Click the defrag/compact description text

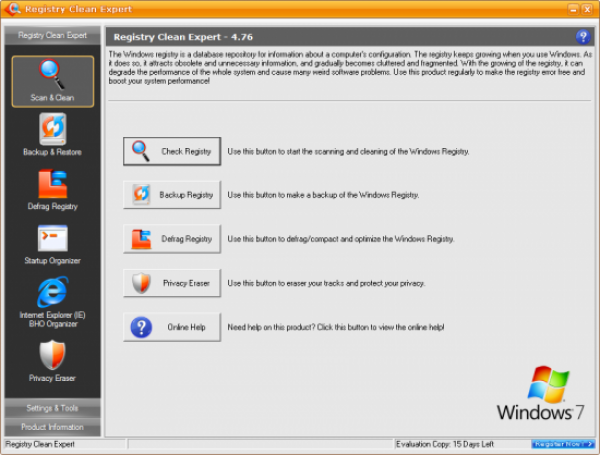click(341, 239)
